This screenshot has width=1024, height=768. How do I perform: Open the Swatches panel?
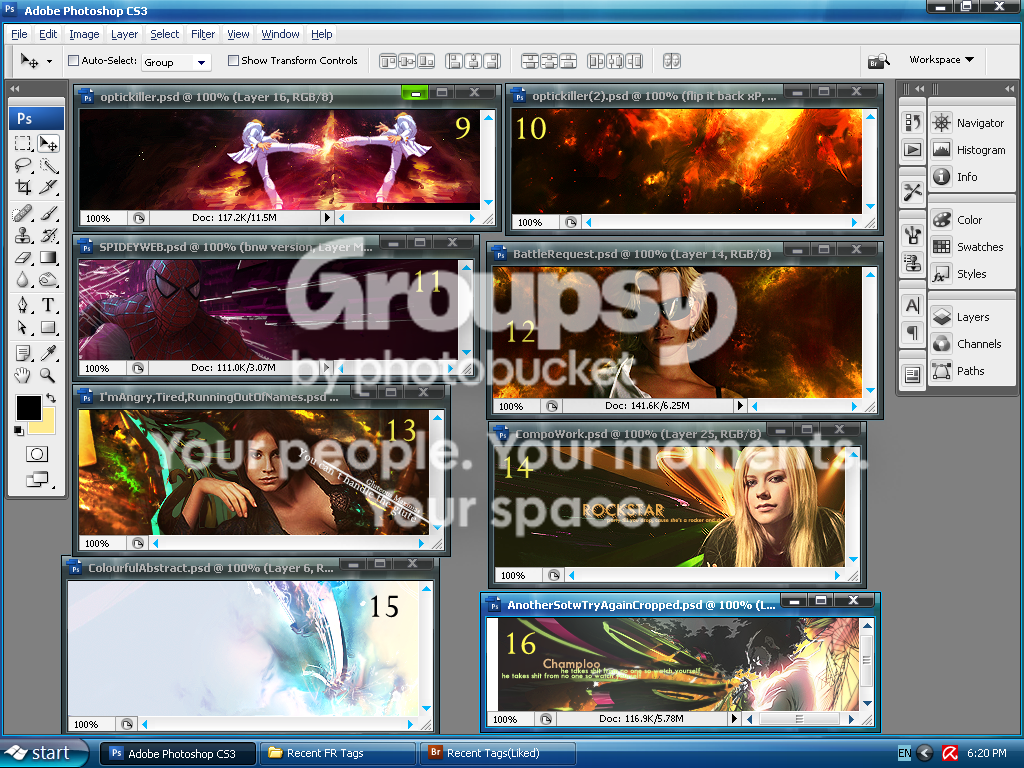coord(972,247)
